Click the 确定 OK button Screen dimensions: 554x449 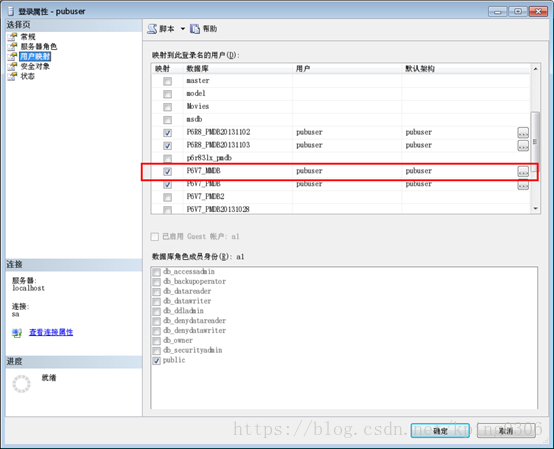440,431
